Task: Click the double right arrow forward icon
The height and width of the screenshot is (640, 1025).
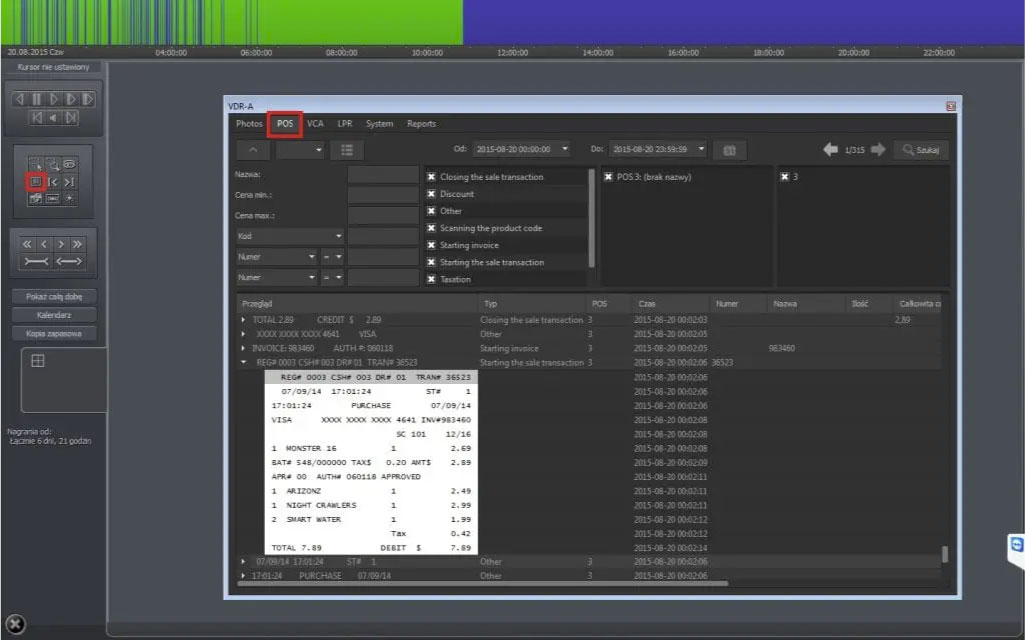Action: coord(77,244)
